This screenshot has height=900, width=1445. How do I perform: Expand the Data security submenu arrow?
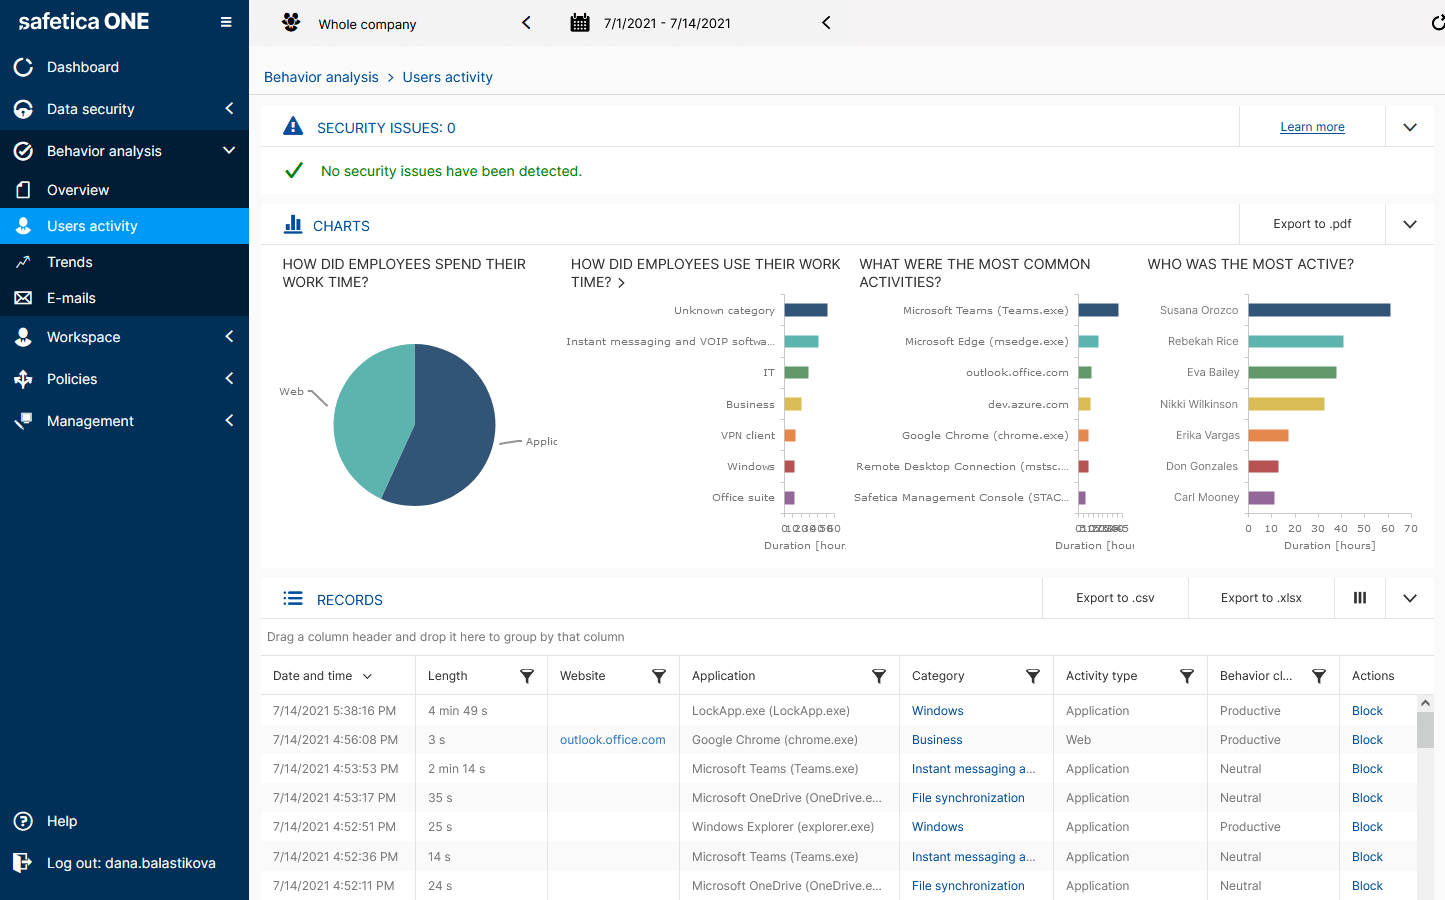(x=229, y=108)
